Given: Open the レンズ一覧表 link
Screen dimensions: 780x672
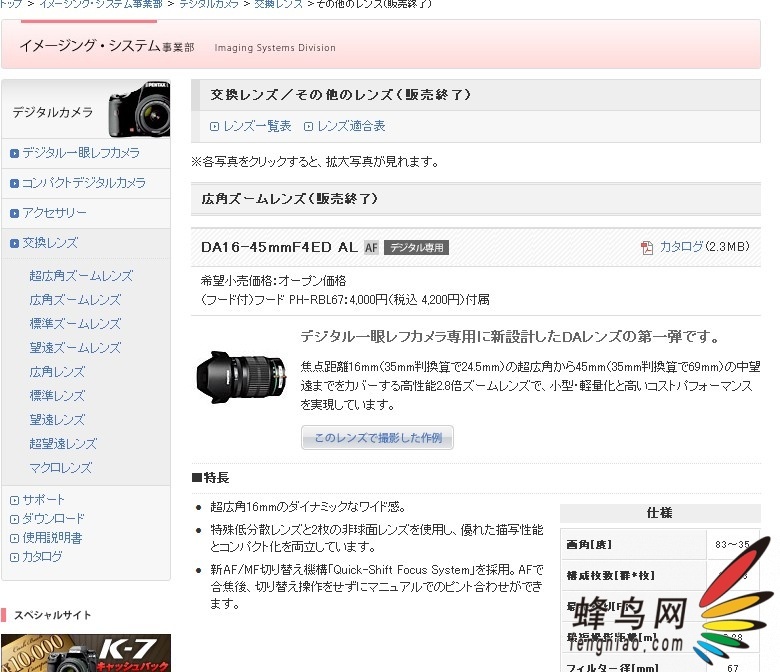Looking at the screenshot, I should 257,126.
